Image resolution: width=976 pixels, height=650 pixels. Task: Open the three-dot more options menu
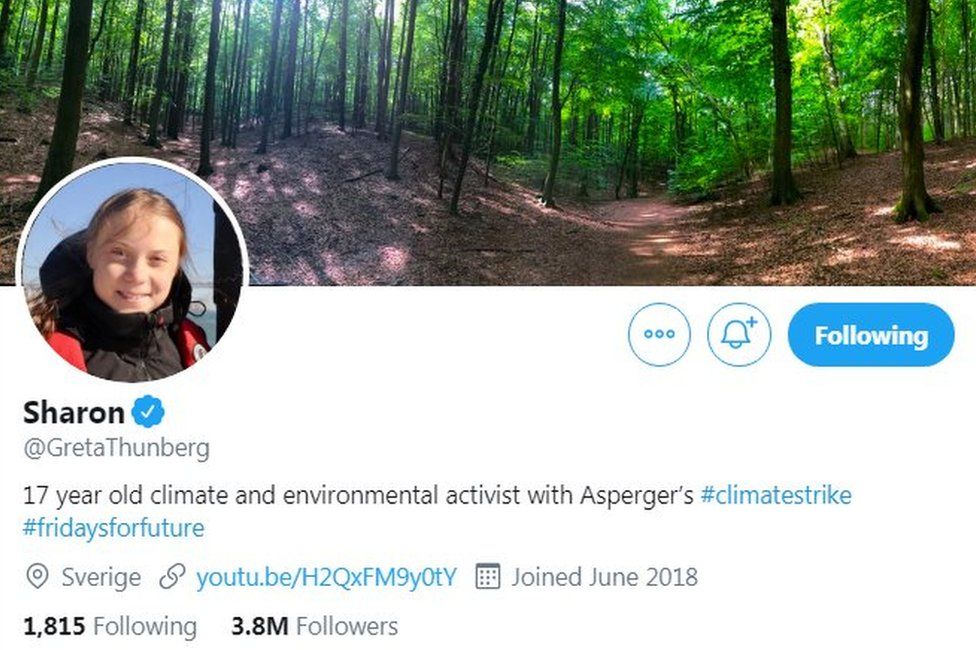click(659, 335)
